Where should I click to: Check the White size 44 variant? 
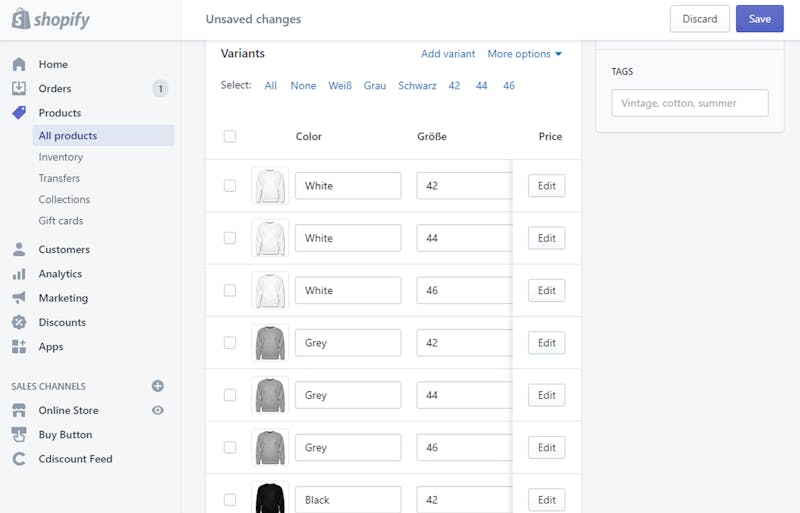click(230, 238)
